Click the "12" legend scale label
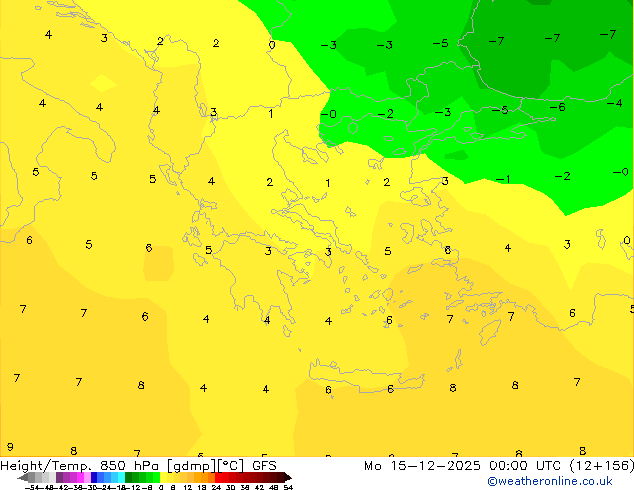 [x=188, y=488]
